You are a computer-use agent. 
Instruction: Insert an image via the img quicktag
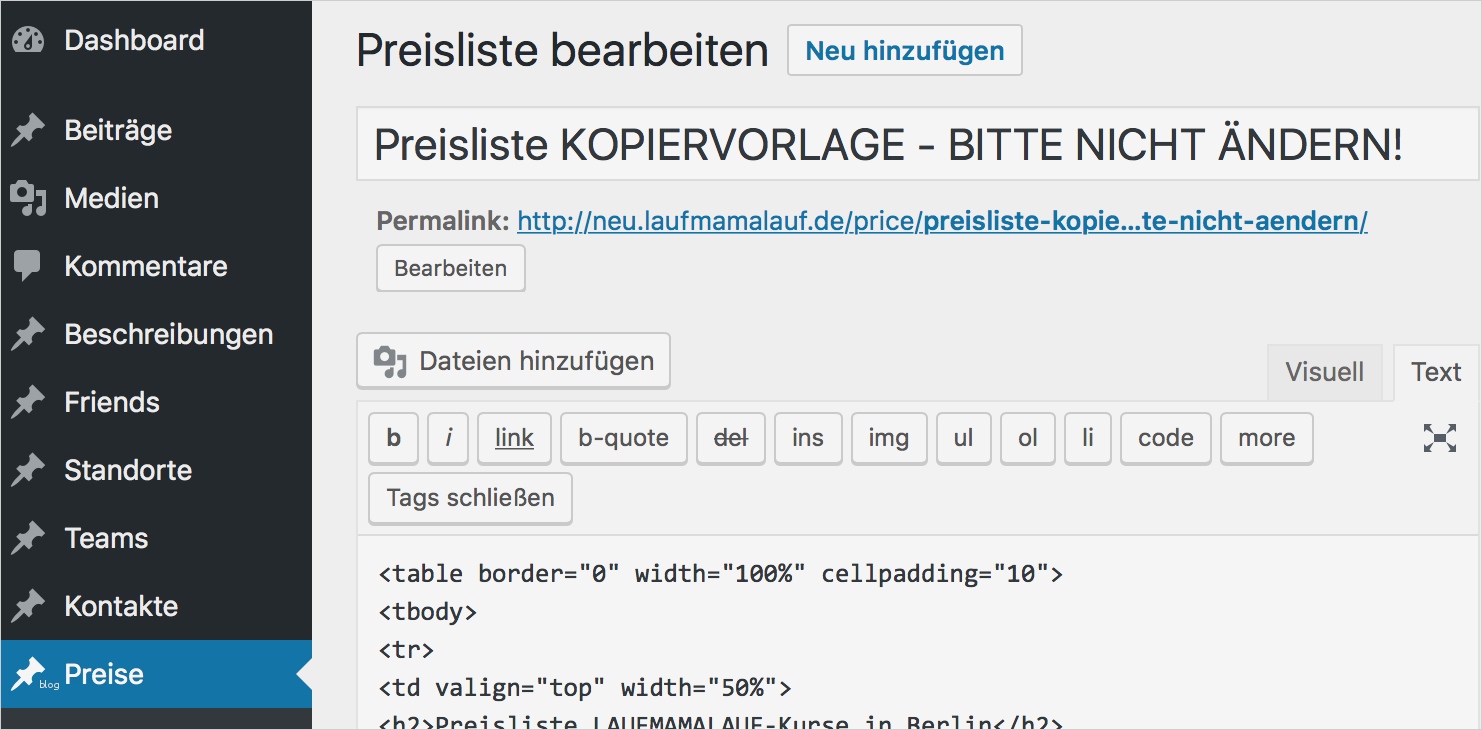coord(888,438)
